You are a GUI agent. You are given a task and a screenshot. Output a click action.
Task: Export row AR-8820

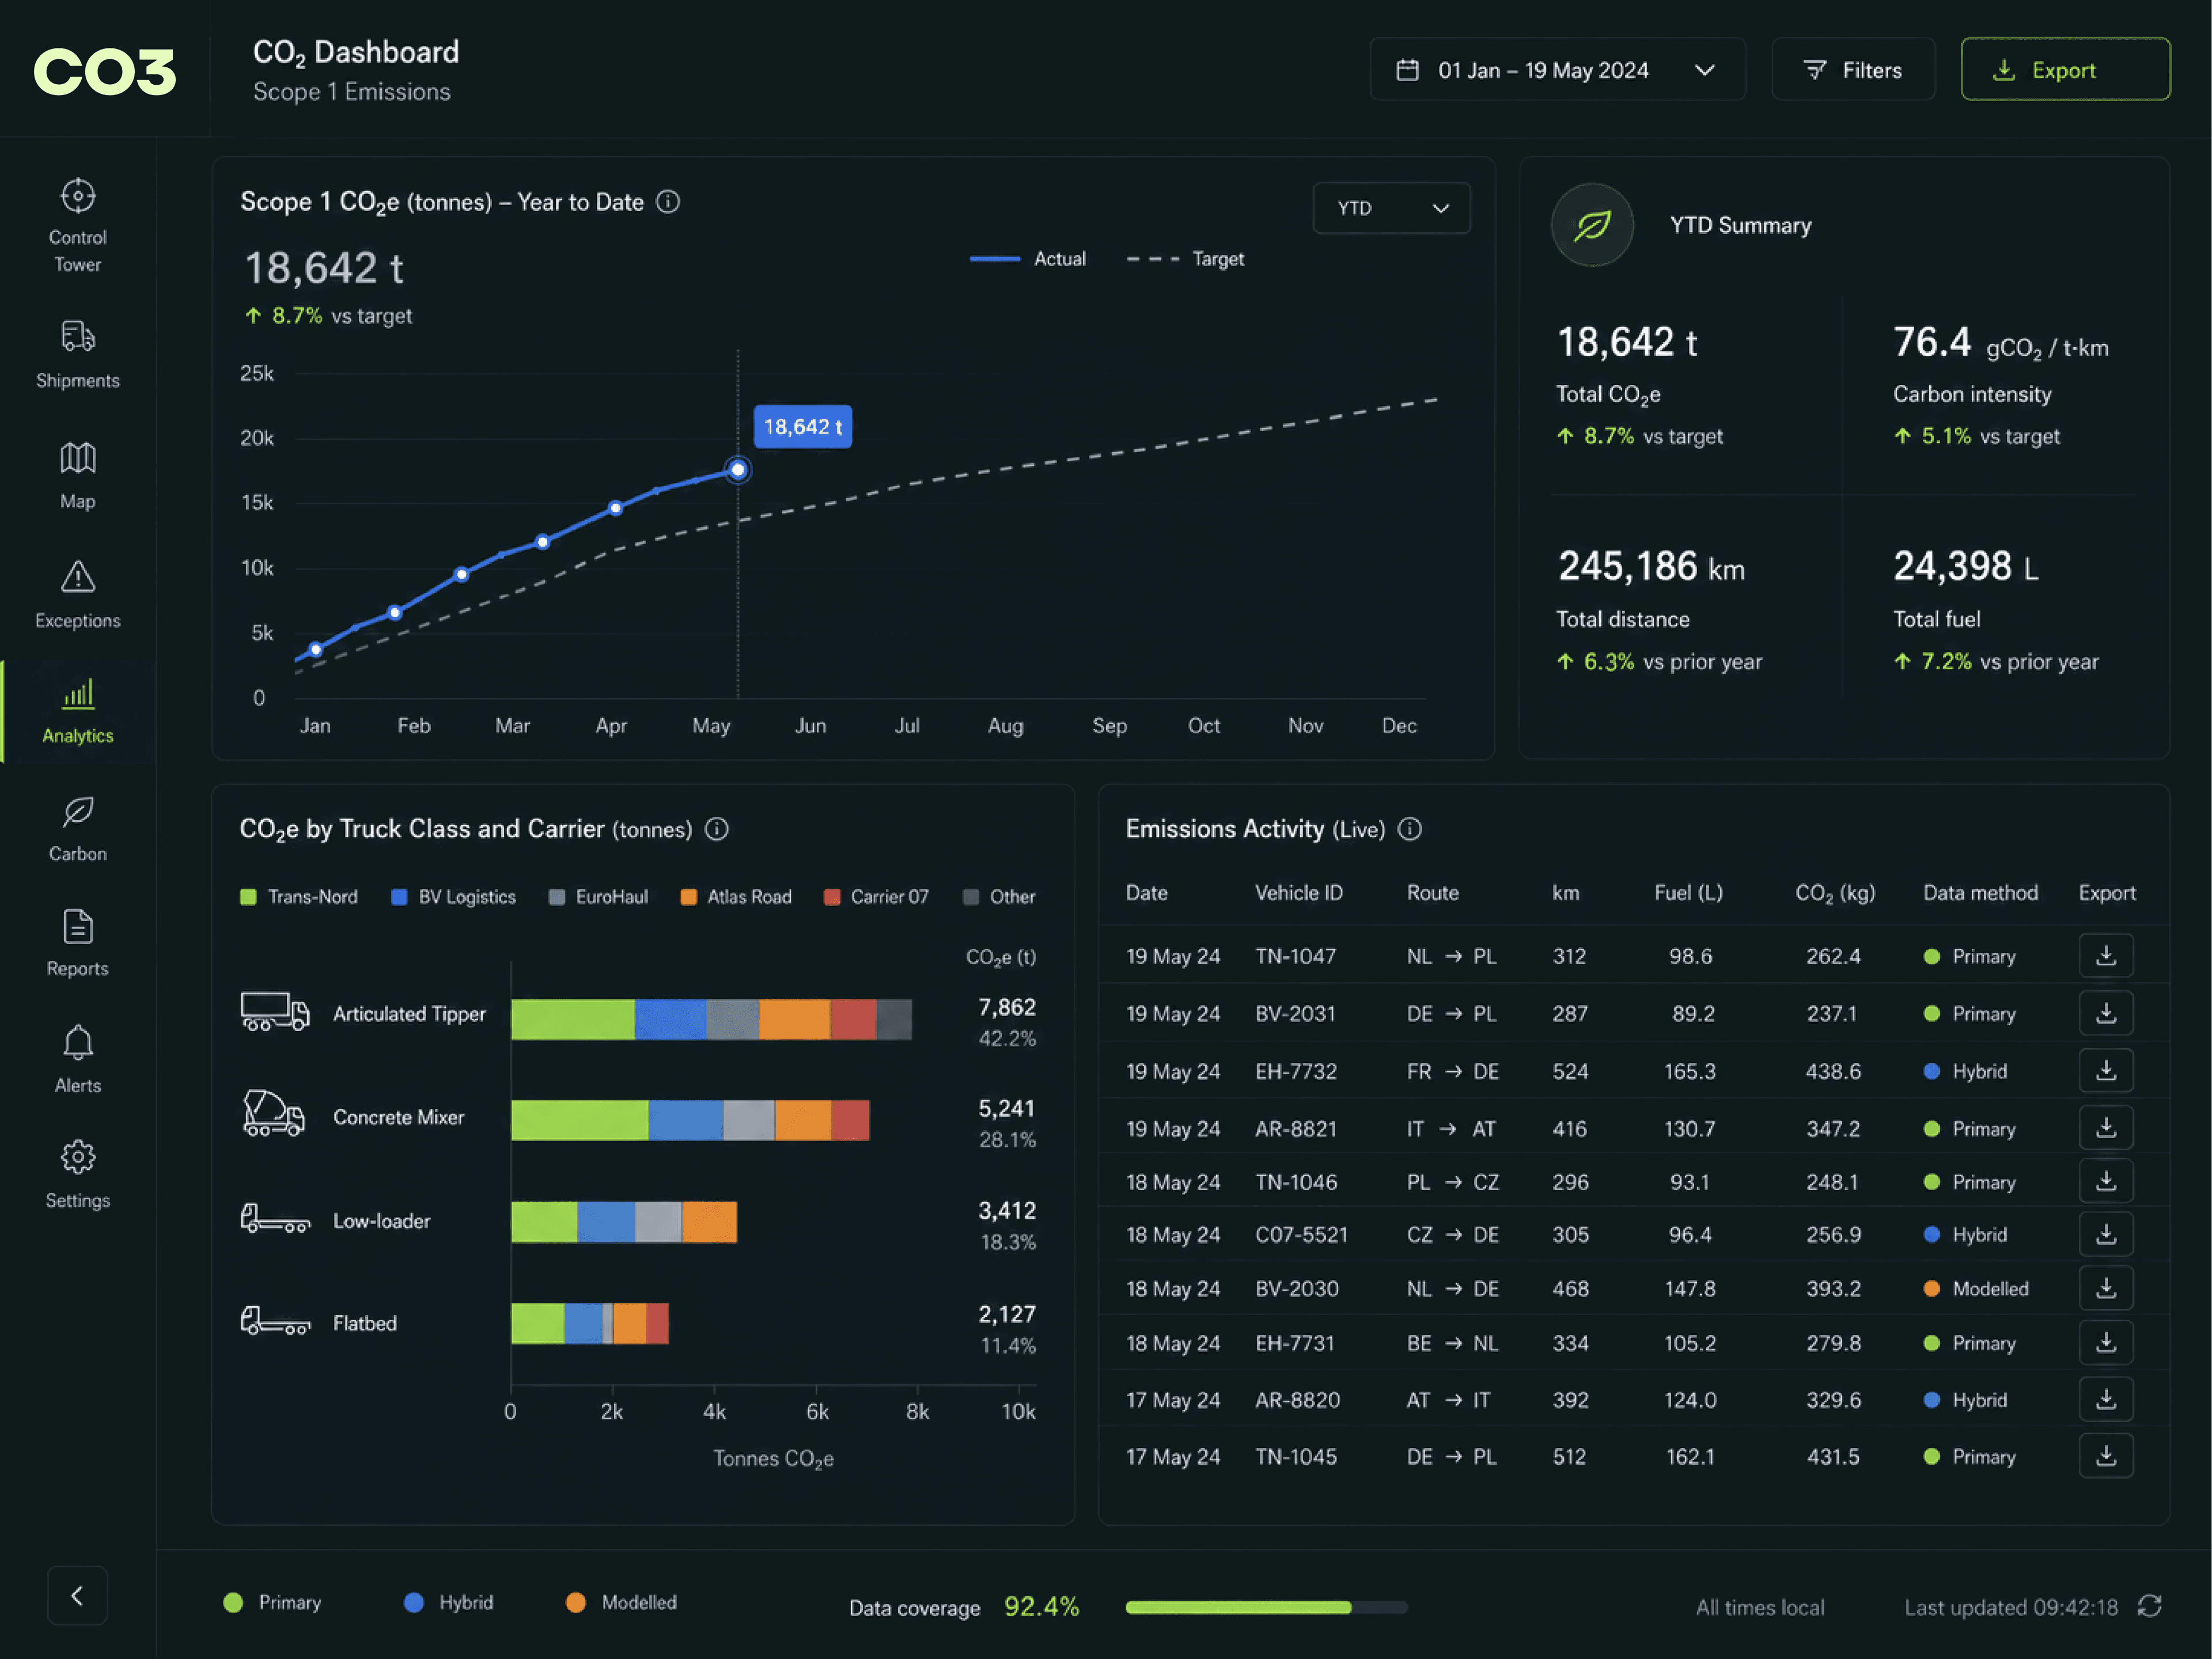click(2106, 1399)
